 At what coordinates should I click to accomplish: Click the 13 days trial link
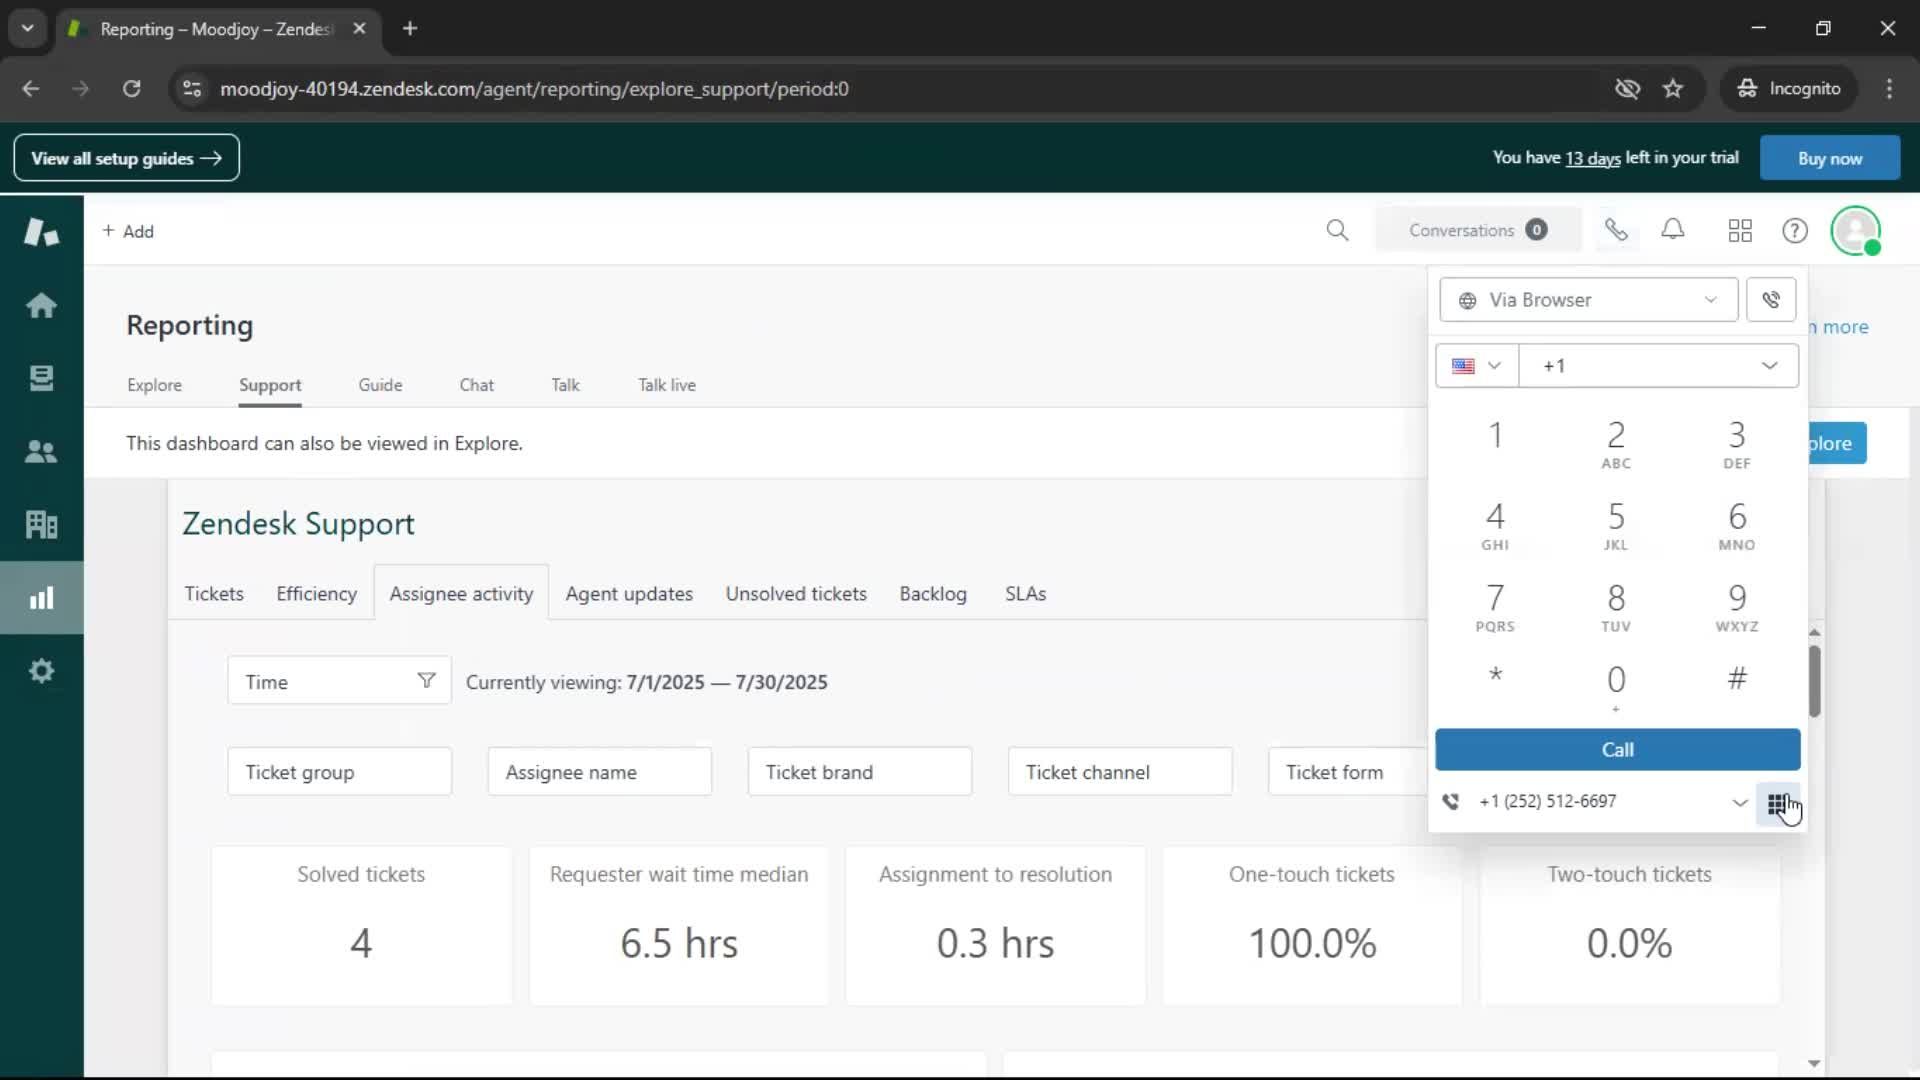coord(1593,158)
